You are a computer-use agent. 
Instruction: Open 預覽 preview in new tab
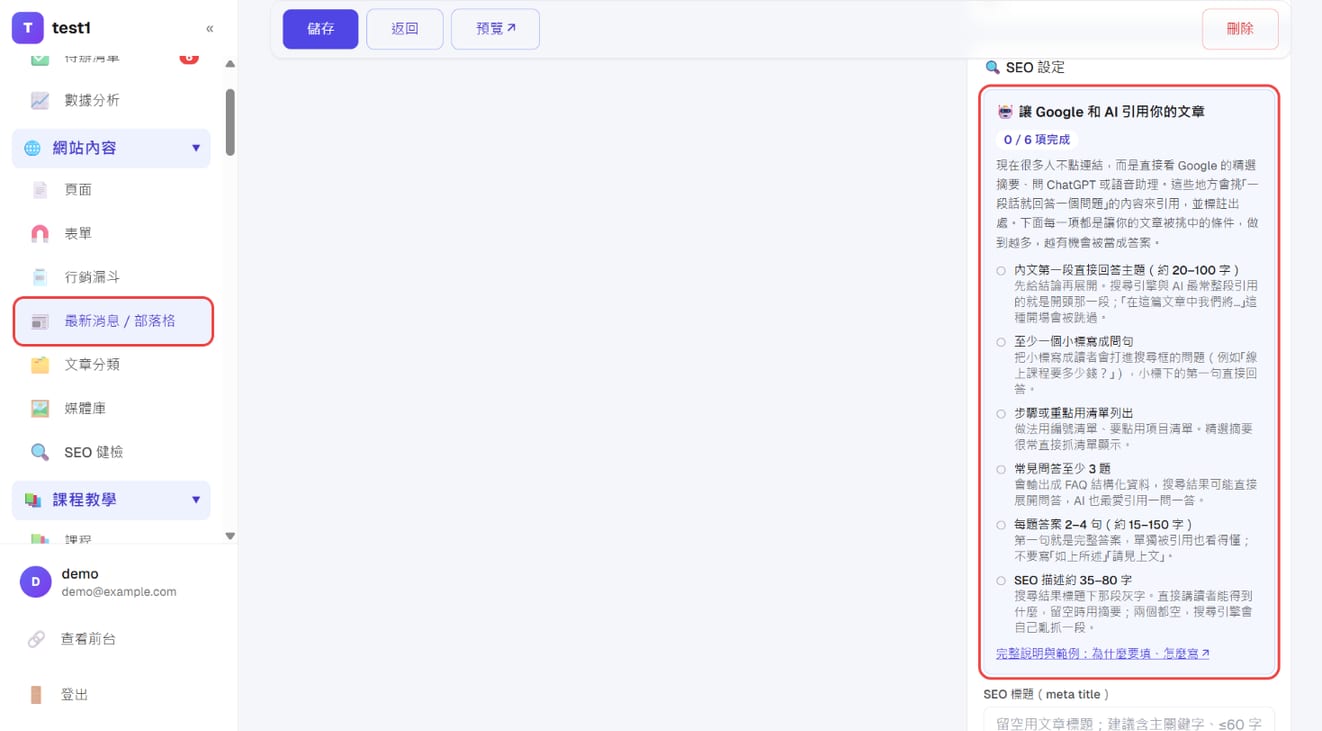click(496, 29)
